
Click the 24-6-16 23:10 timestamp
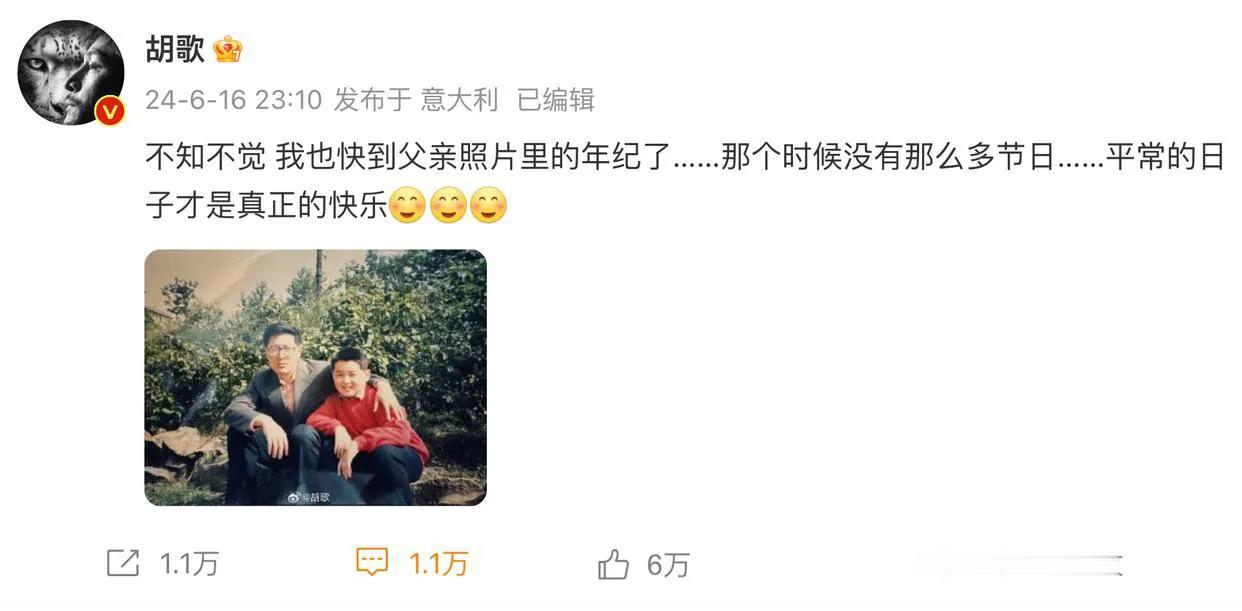pos(233,100)
